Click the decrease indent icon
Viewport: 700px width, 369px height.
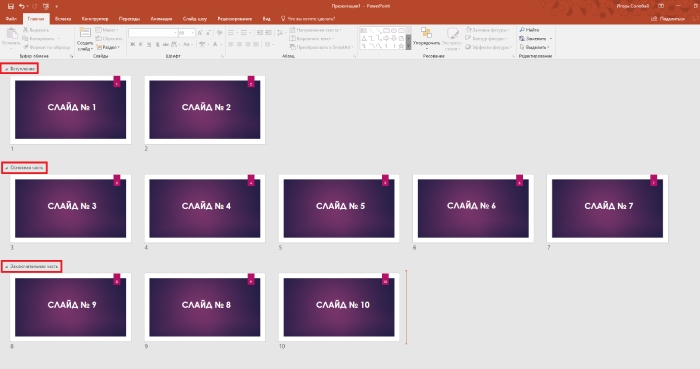[260, 33]
